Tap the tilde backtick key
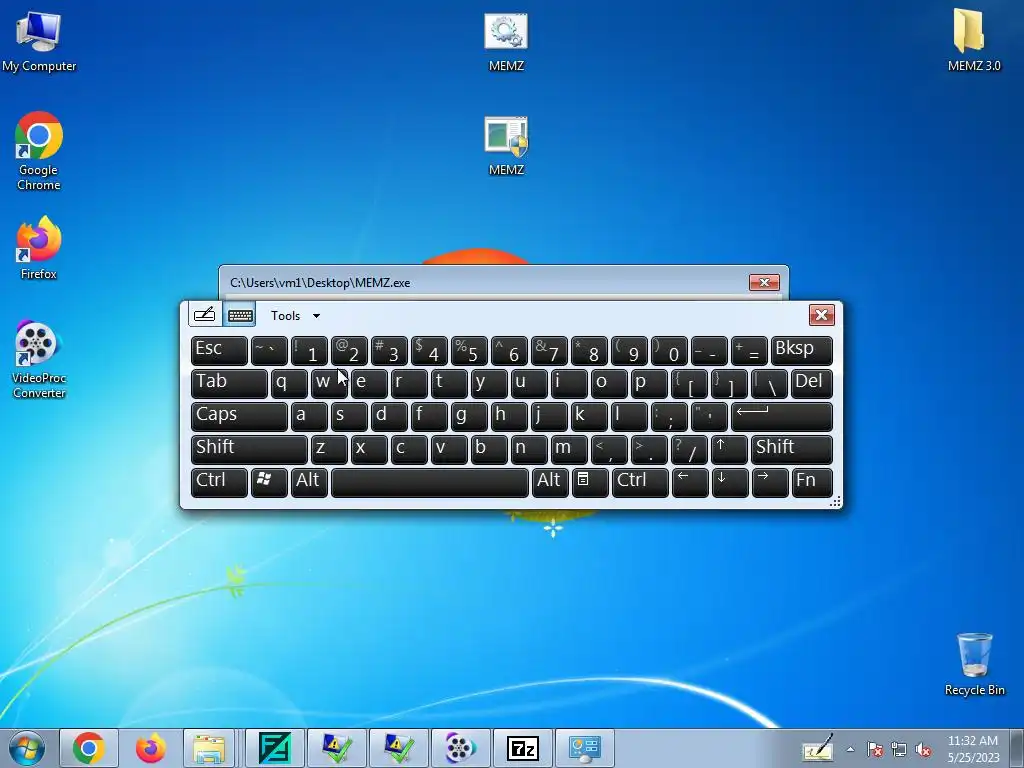Viewport: 1024px width, 768px height. [269, 351]
